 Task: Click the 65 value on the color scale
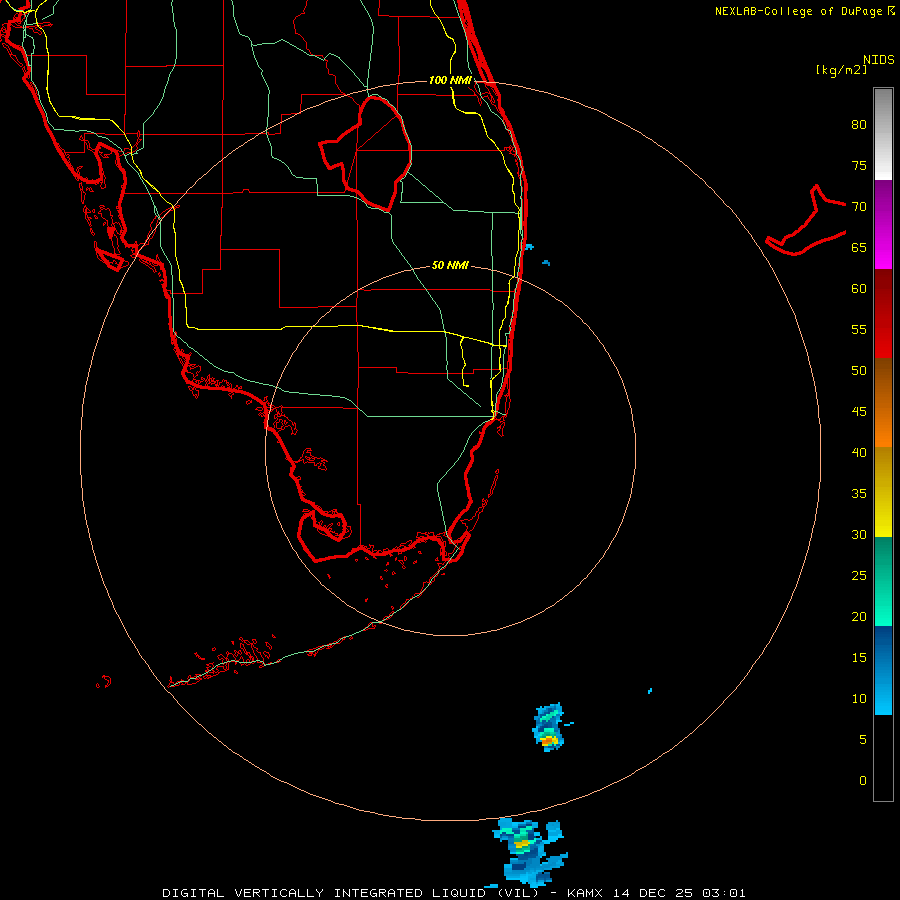tap(859, 247)
